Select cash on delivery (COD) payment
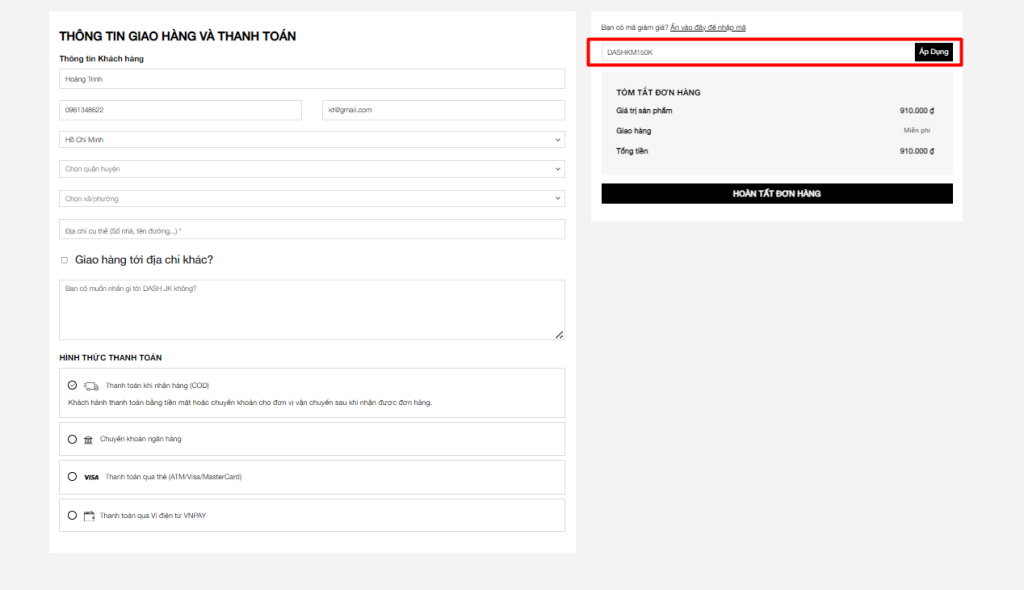 (72, 385)
